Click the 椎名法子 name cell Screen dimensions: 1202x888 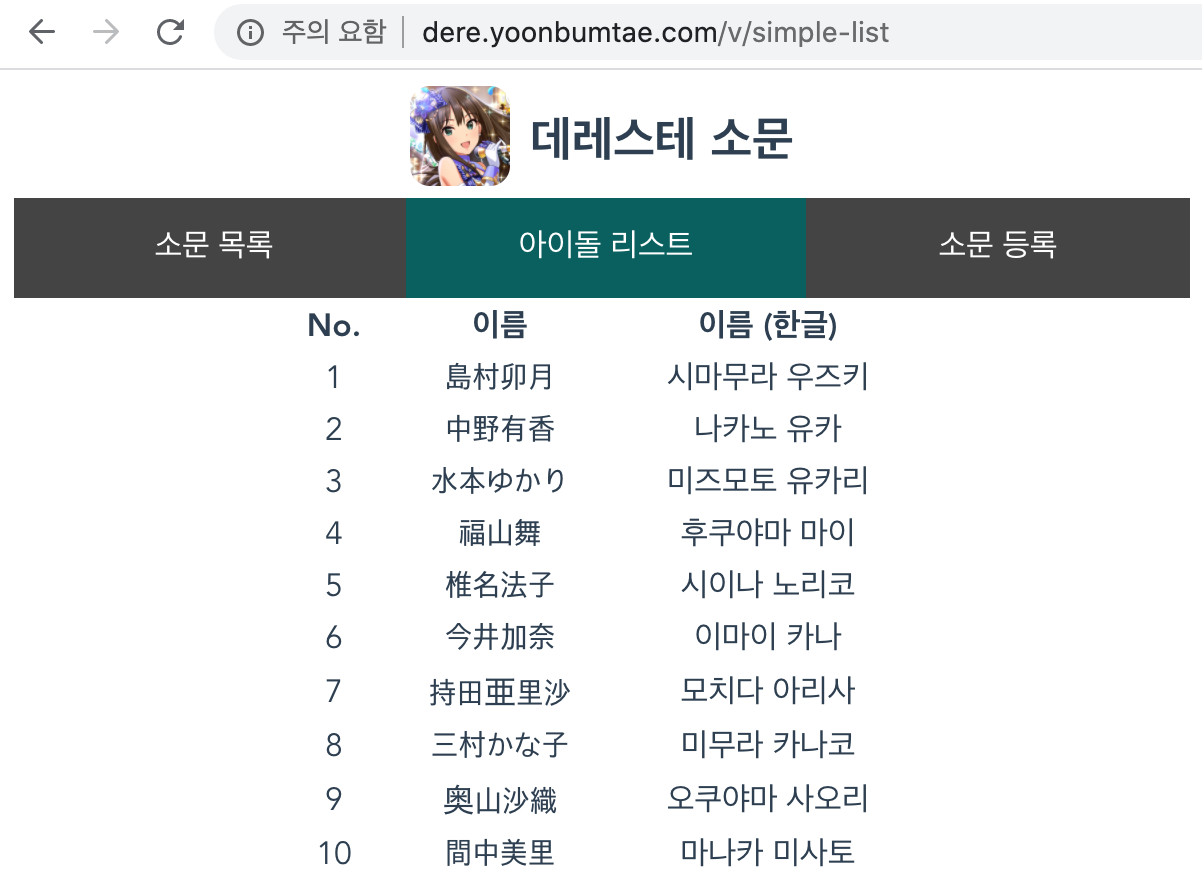click(x=499, y=585)
